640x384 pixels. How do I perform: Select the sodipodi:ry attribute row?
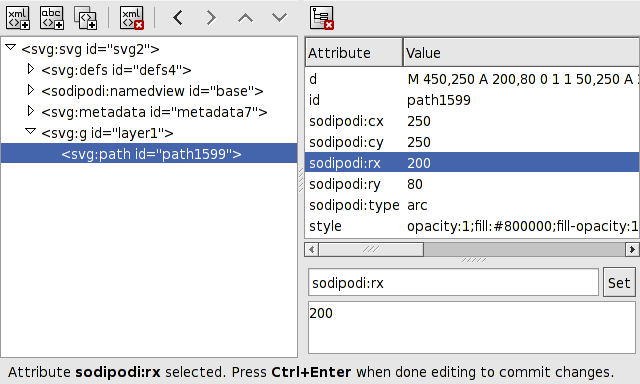[x=472, y=184]
